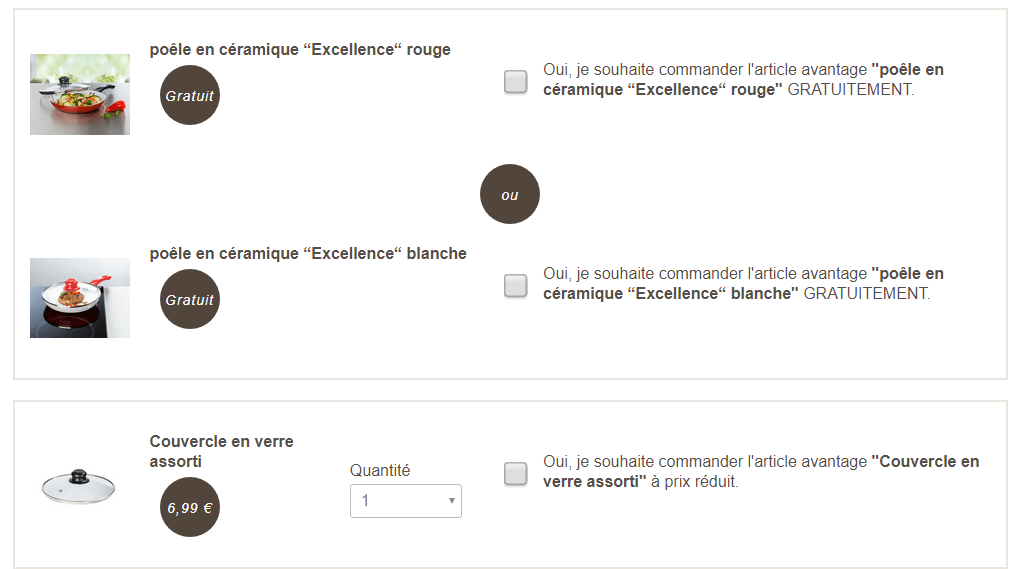Click the glass lid product image
Viewport: 1029px width, 569px height.
pos(79,487)
